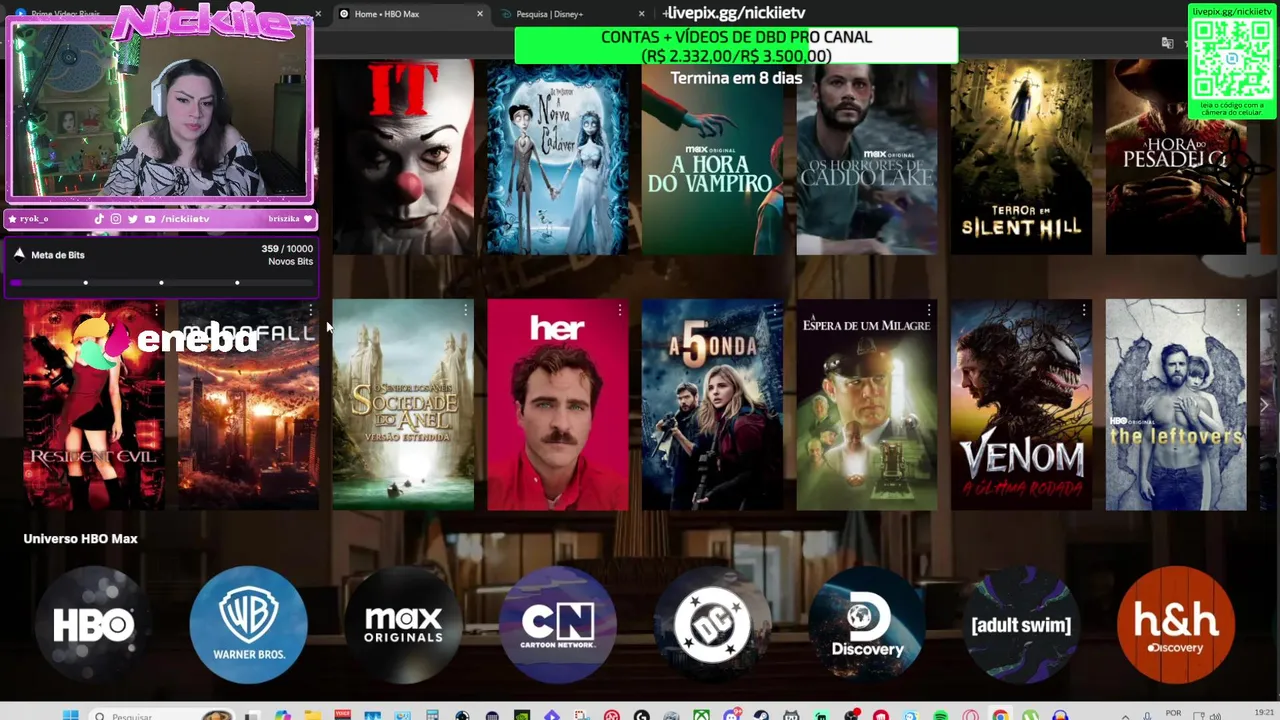Open A Hora do Vampiro poster
This screenshot has width=1280, height=720.
tap(712, 157)
